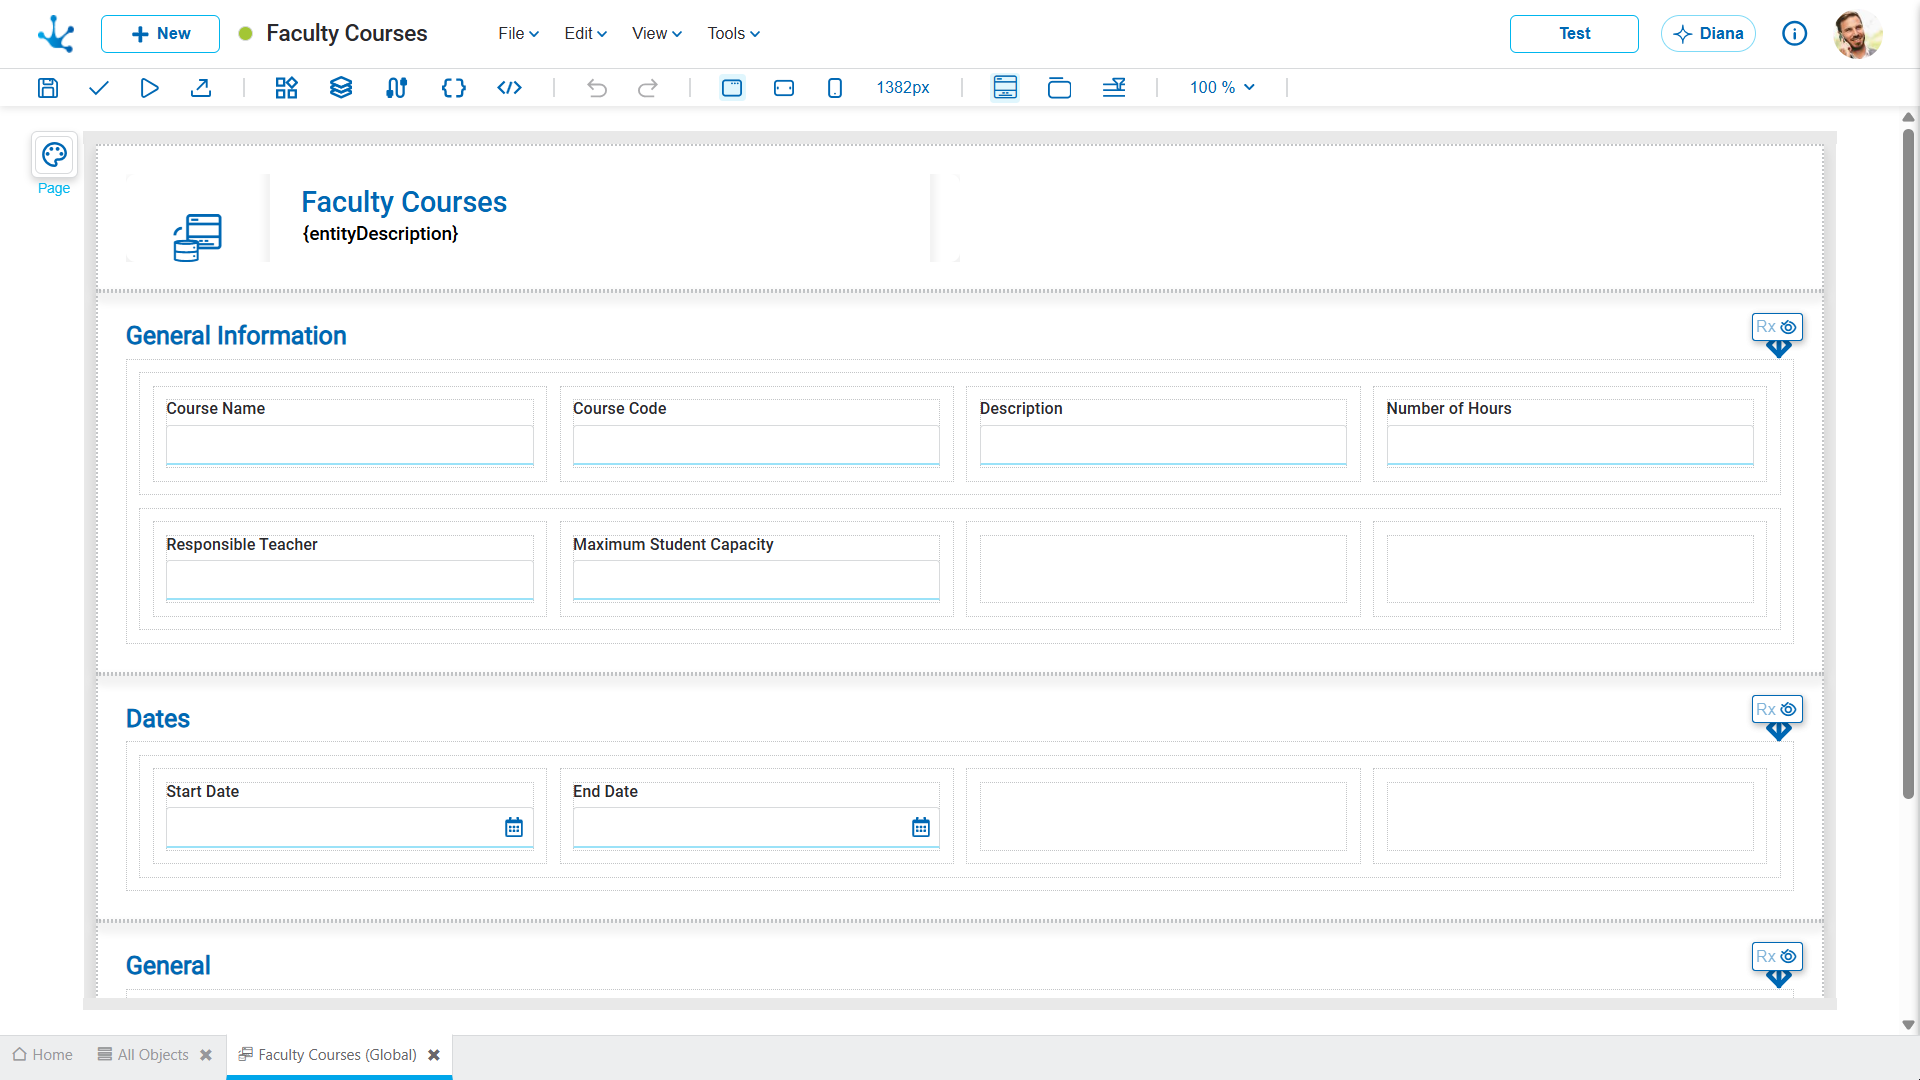Select the mobile device preview icon

point(835,88)
